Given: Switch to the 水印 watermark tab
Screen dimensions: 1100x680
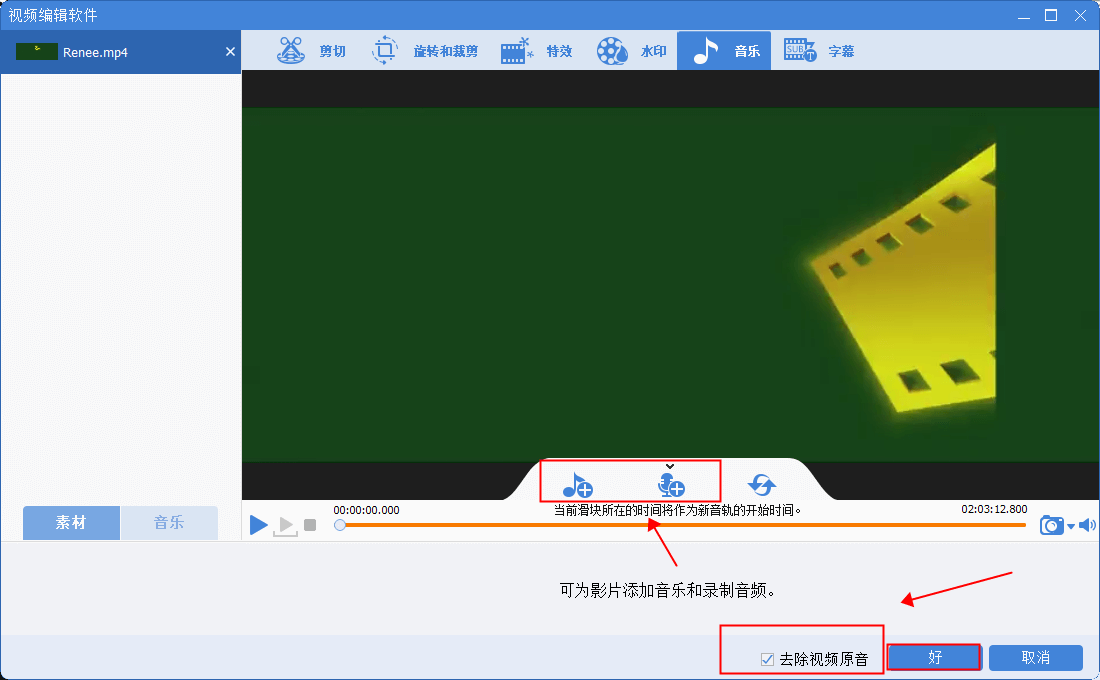Looking at the screenshot, I should click(631, 51).
